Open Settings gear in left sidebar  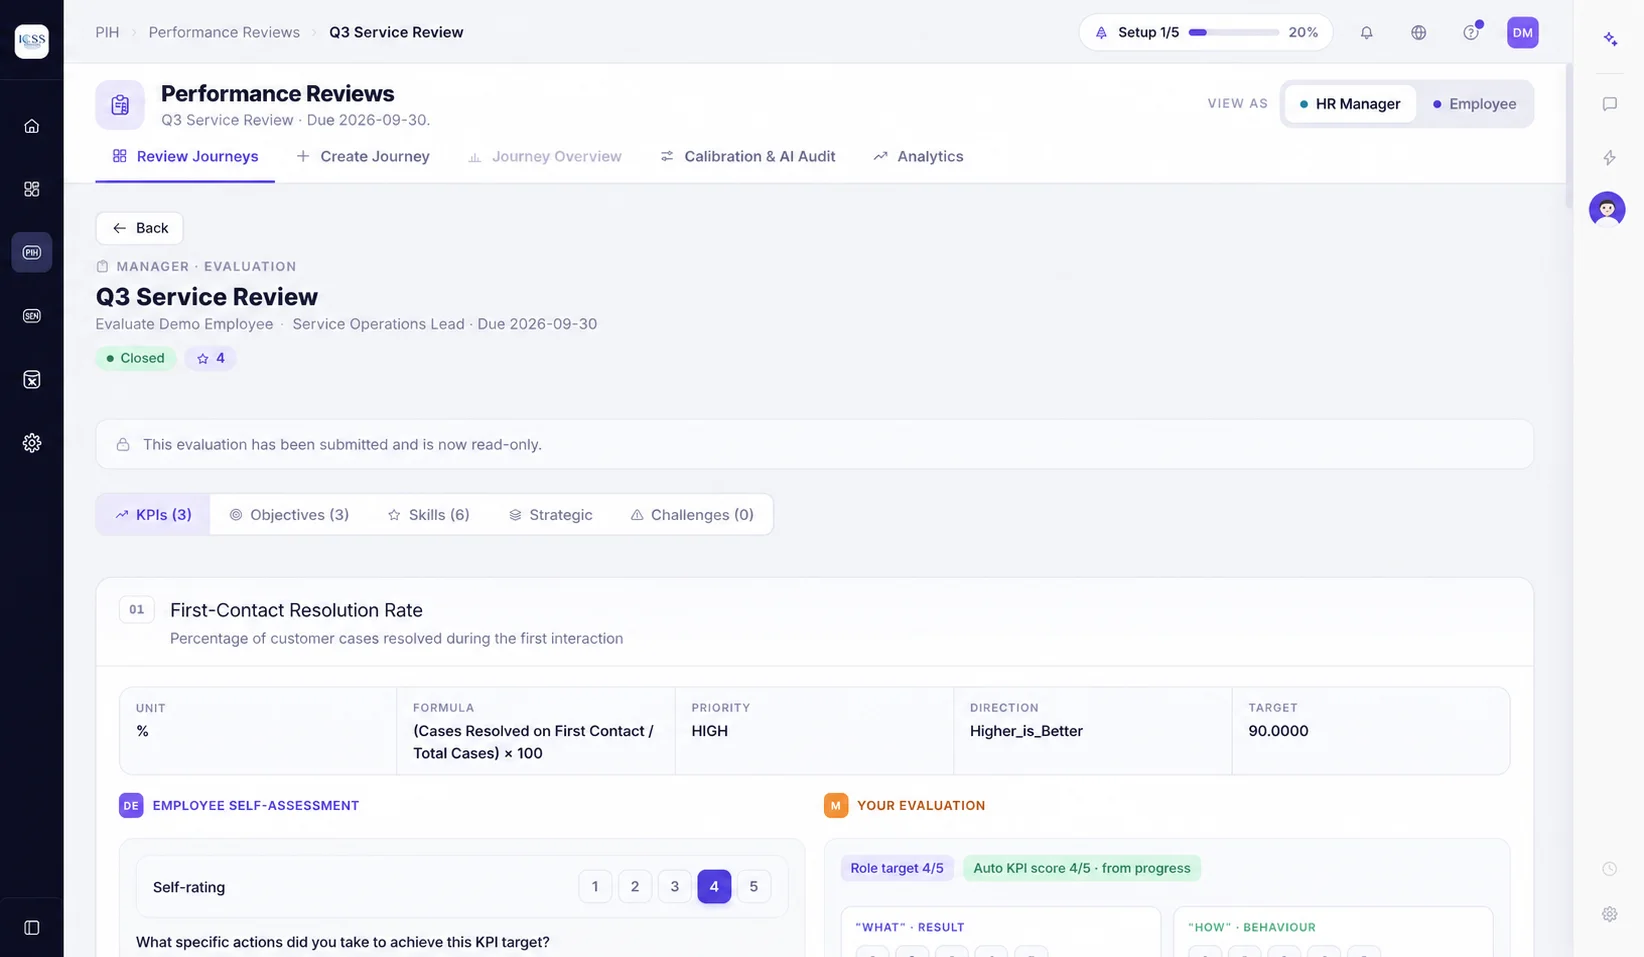click(x=32, y=442)
